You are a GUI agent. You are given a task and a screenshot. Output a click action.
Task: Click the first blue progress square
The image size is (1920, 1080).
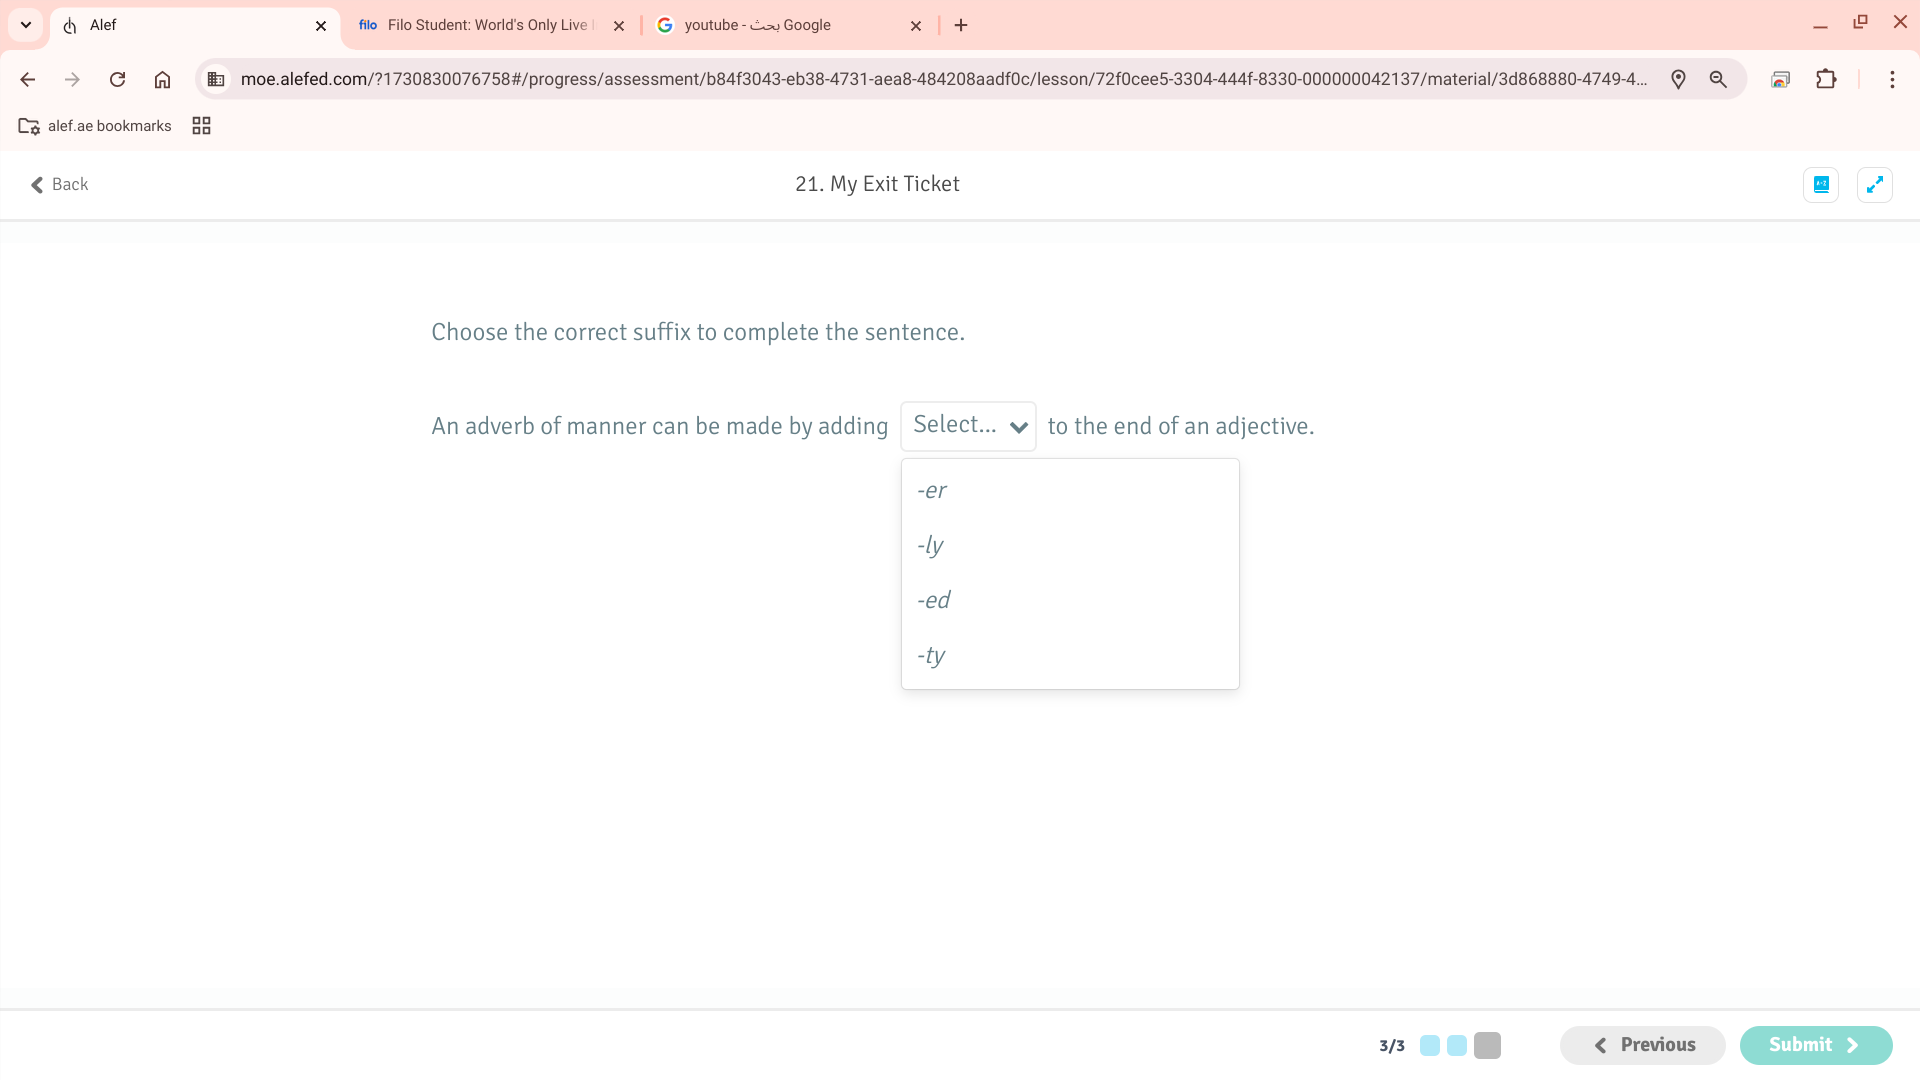[1430, 1045]
